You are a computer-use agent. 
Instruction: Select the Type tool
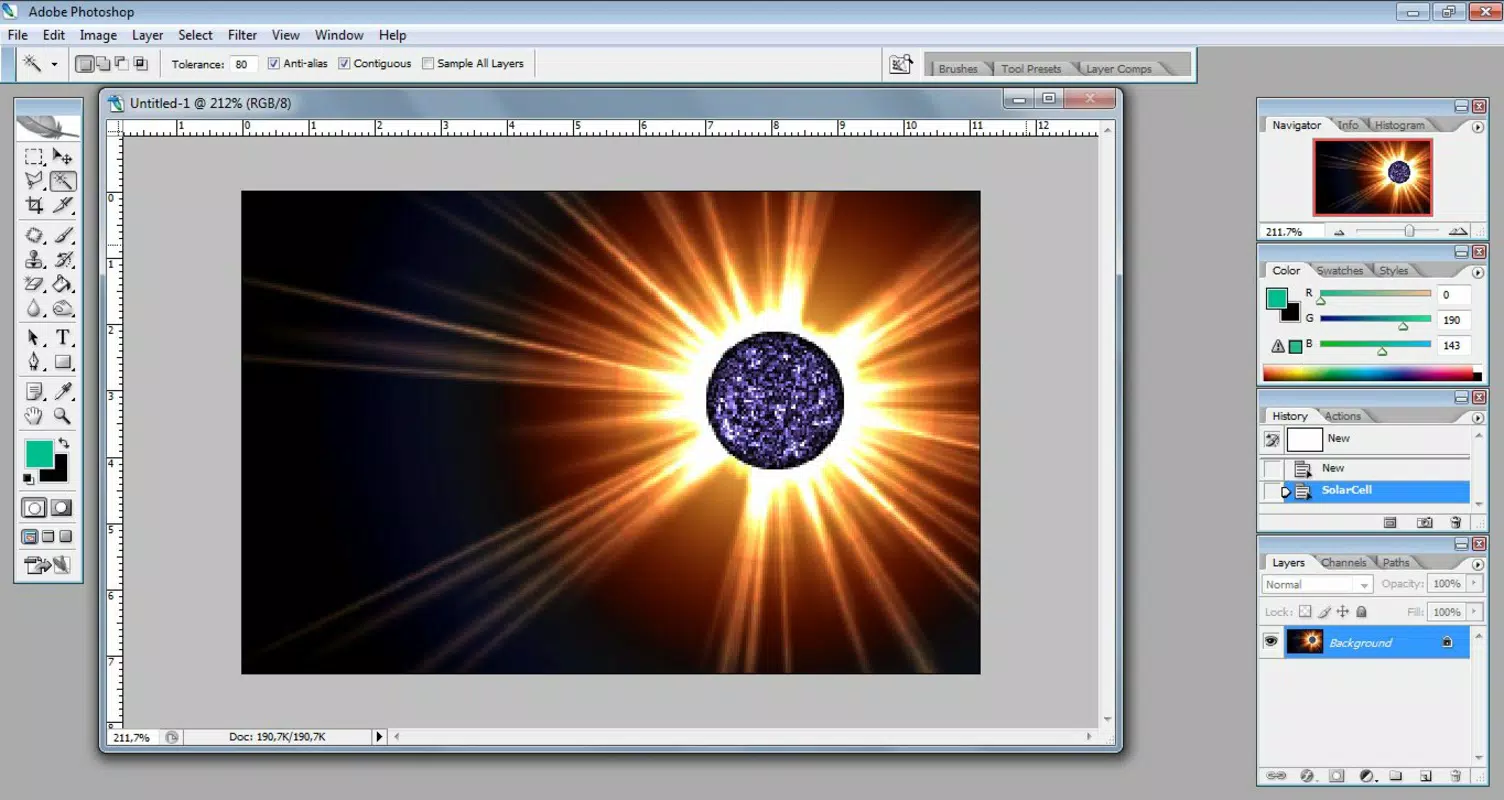(62, 338)
